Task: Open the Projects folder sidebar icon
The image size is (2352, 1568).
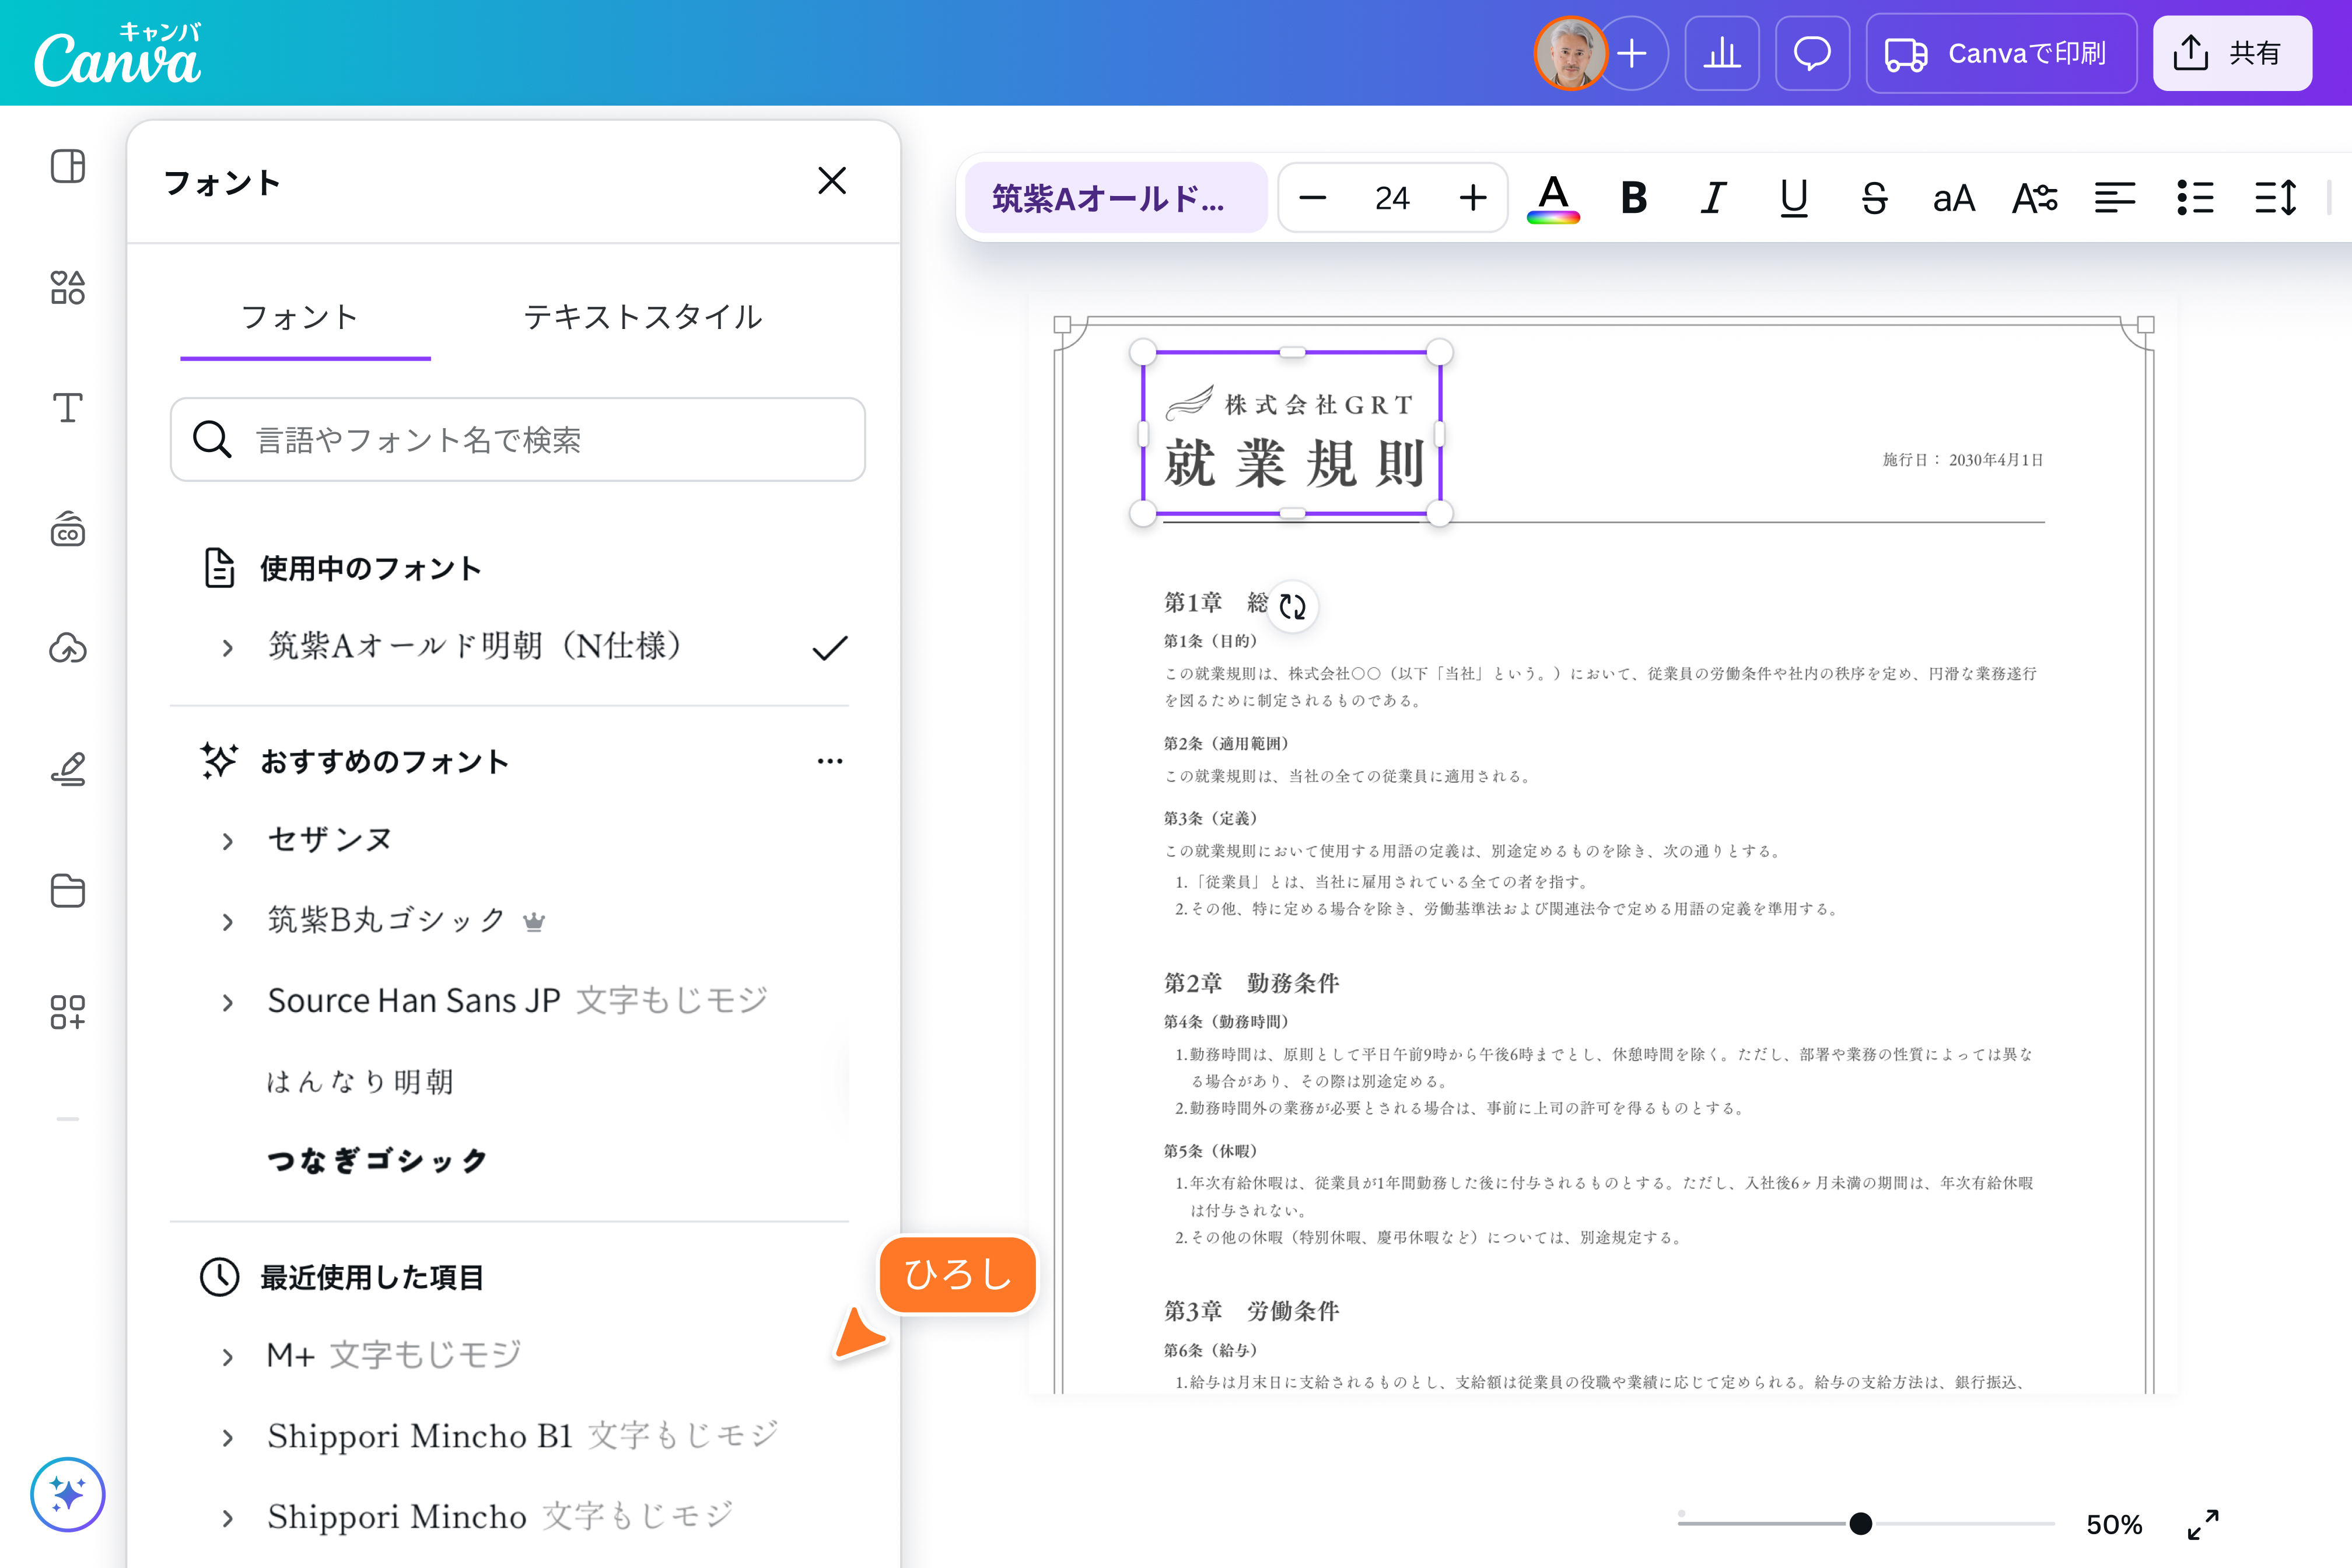Action: [x=68, y=890]
